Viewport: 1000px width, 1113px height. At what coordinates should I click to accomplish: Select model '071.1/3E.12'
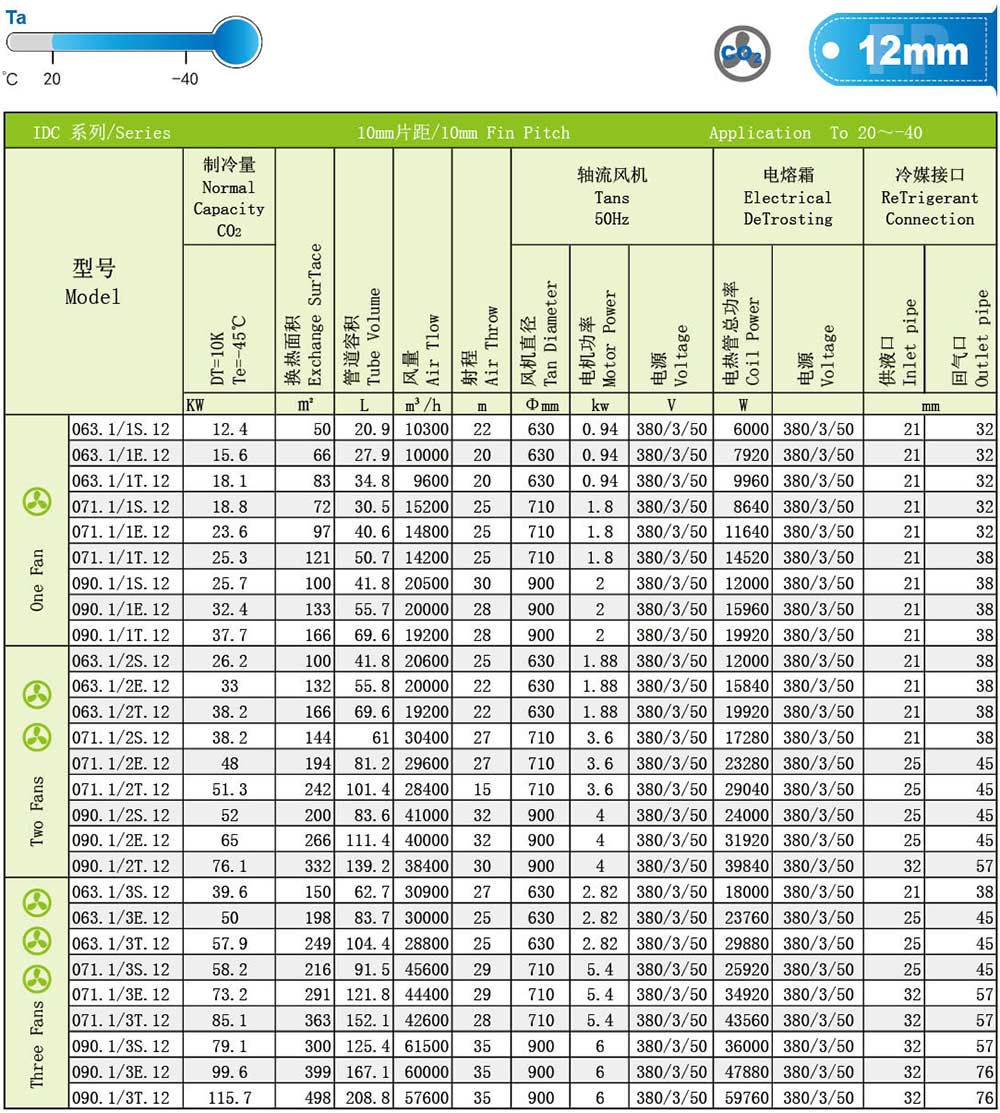[x=121, y=994]
